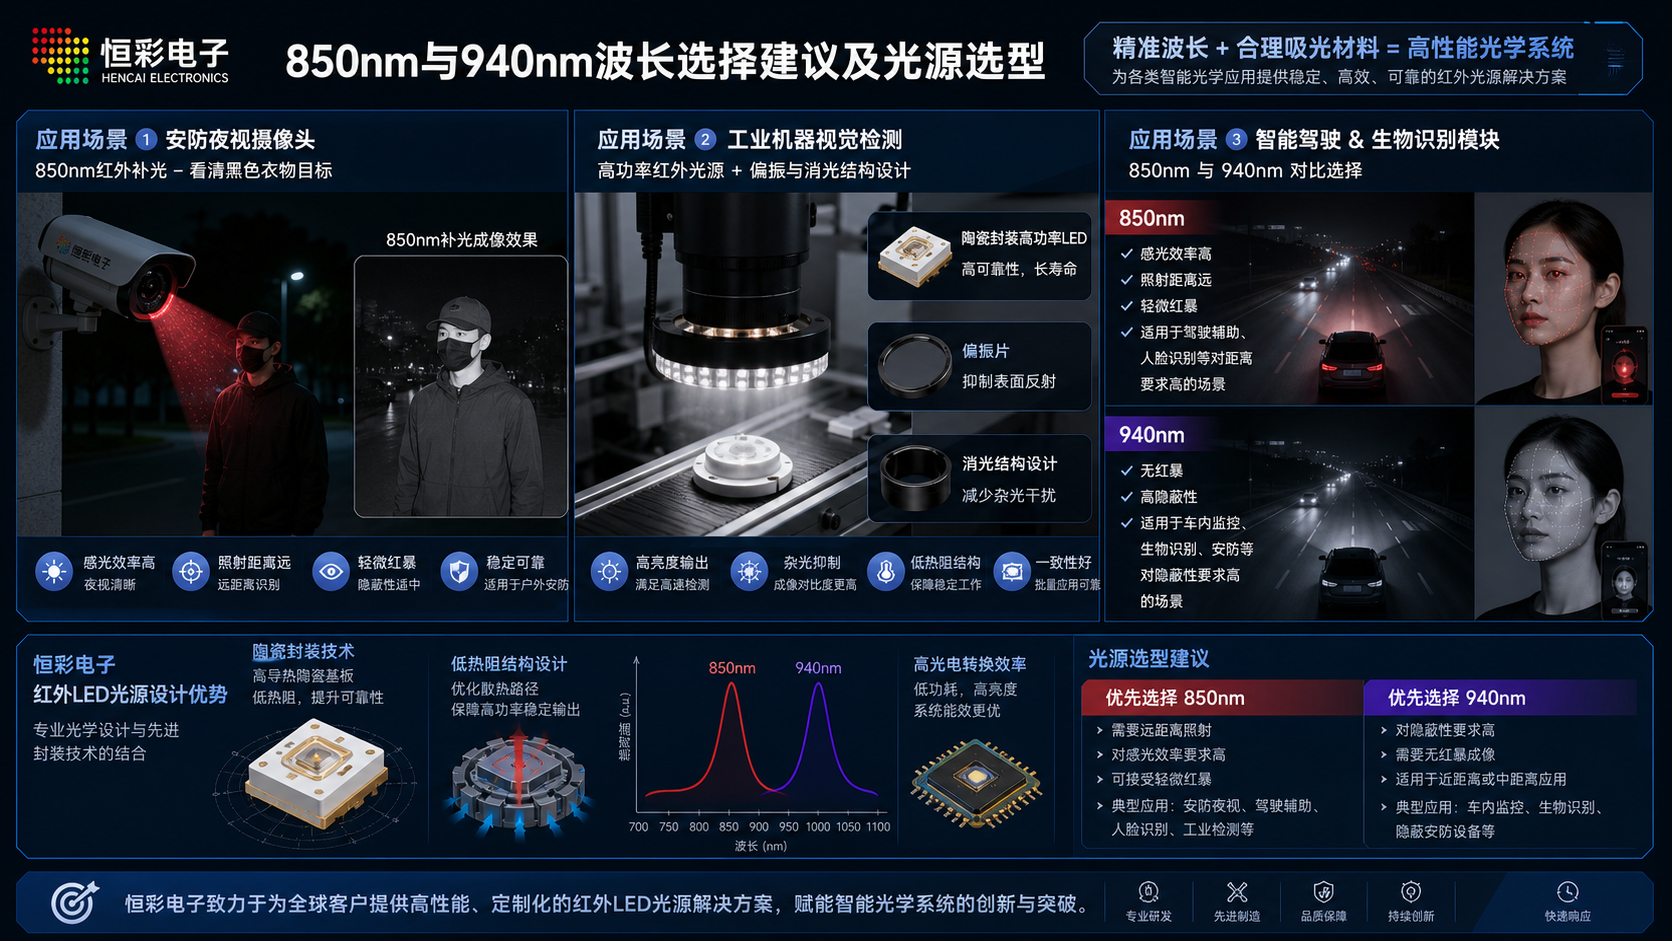The height and width of the screenshot is (941, 1672).
Task: Click the chevron beside 对感光效率要求高
Action: click(1100, 755)
